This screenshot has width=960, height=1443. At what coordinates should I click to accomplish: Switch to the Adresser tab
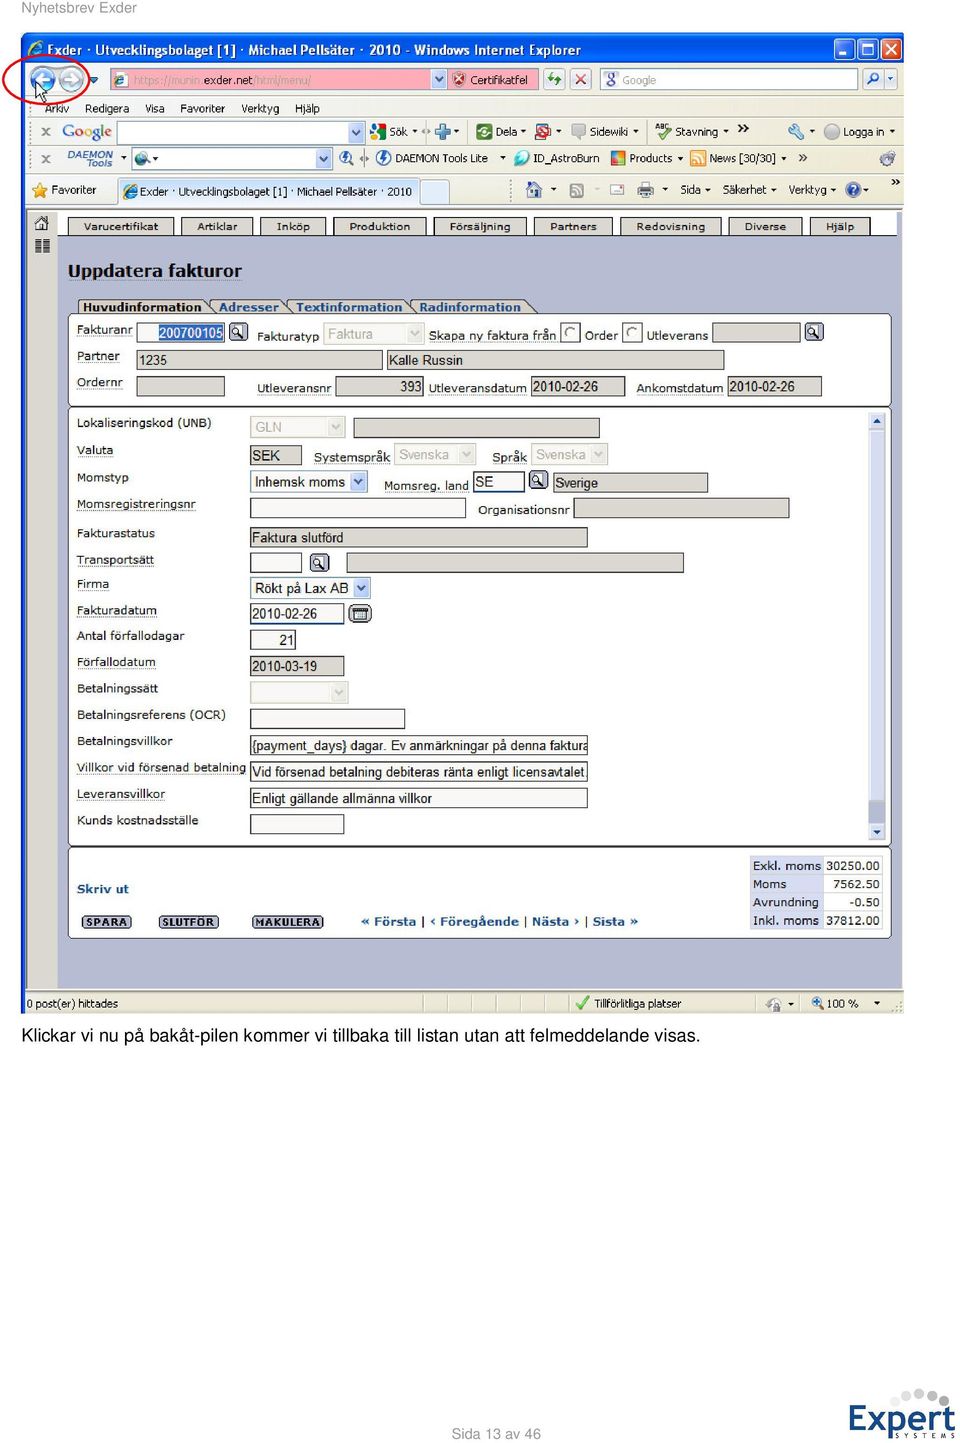point(248,307)
